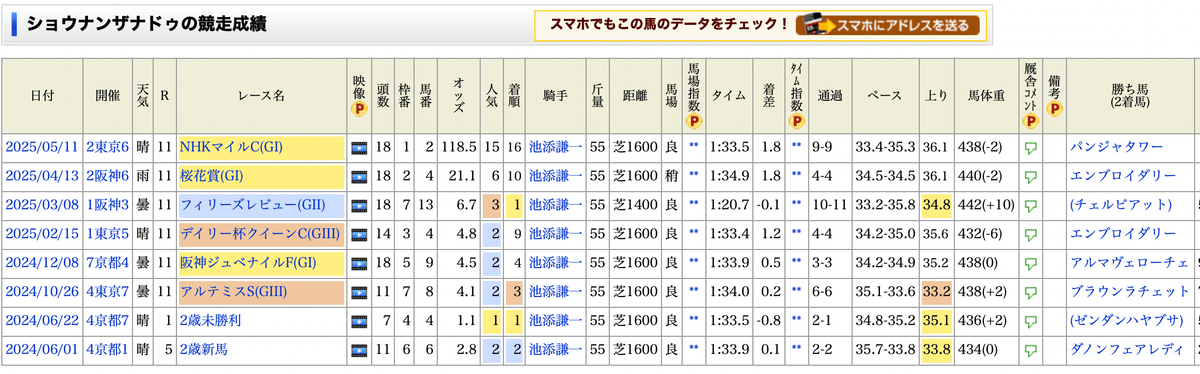Click the highlighted 上り value 34.8
1200x374 pixels.
(x=936, y=206)
